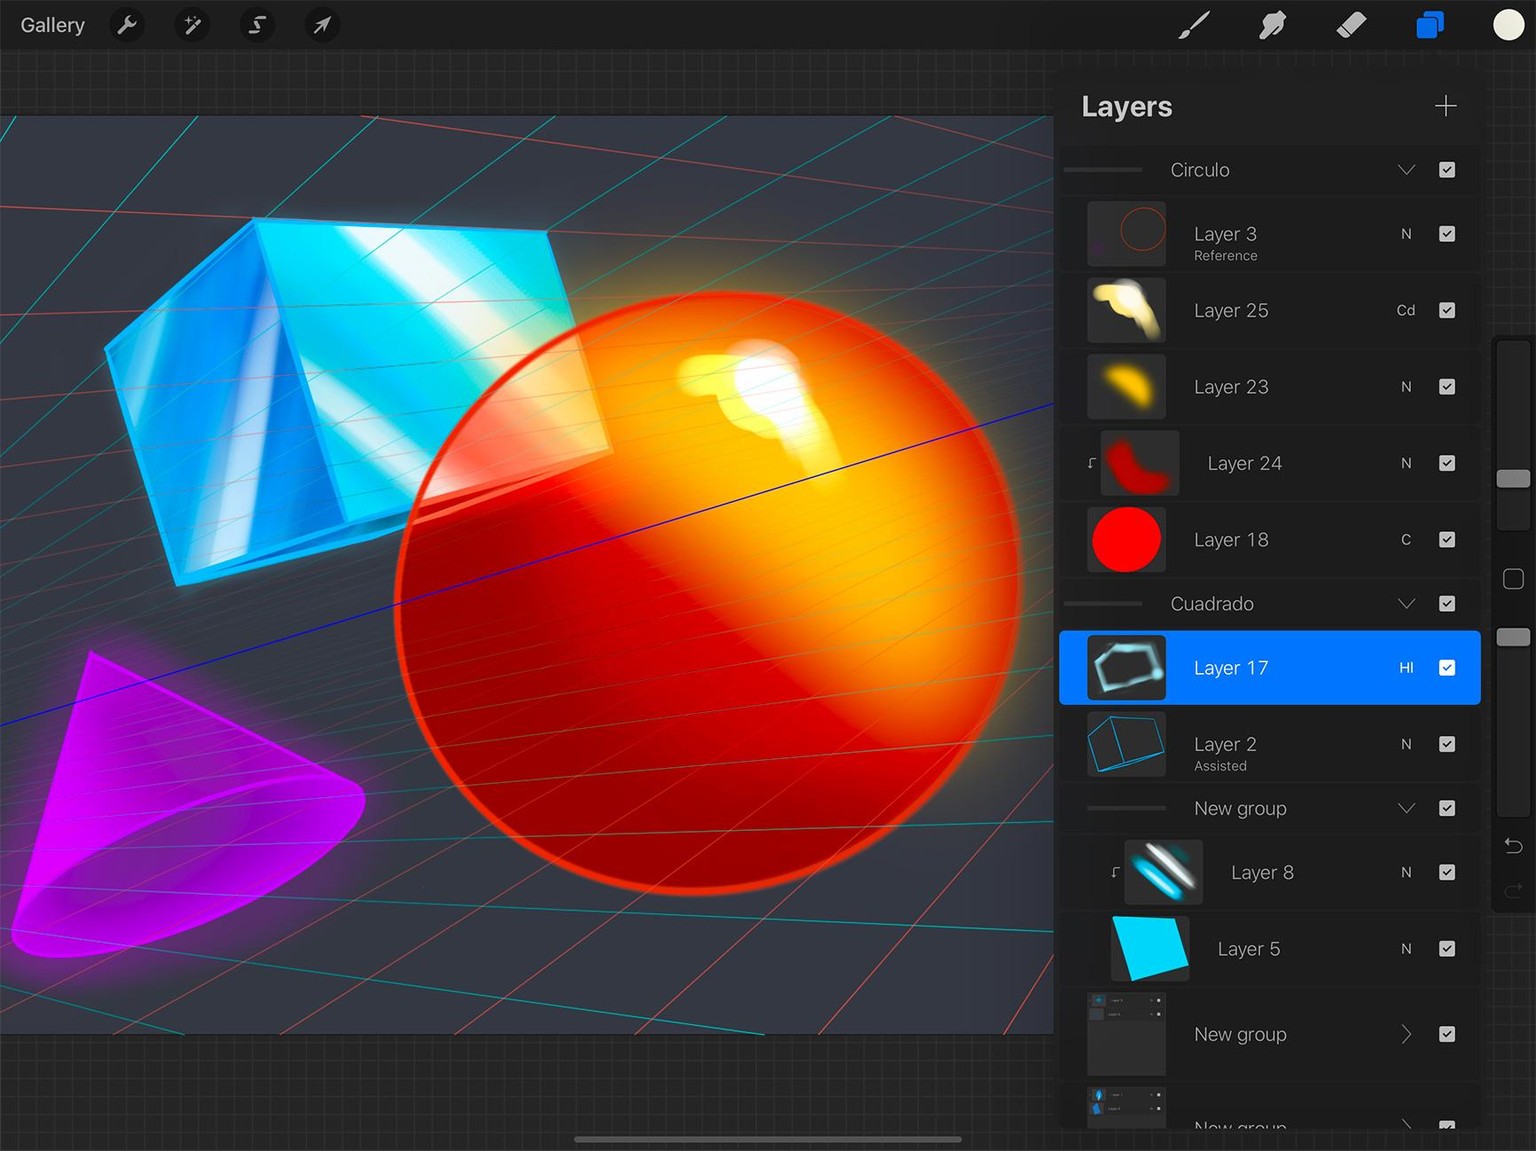Close the Layers panel via layers icon
Image resolution: width=1536 pixels, height=1151 pixels.
point(1430,25)
